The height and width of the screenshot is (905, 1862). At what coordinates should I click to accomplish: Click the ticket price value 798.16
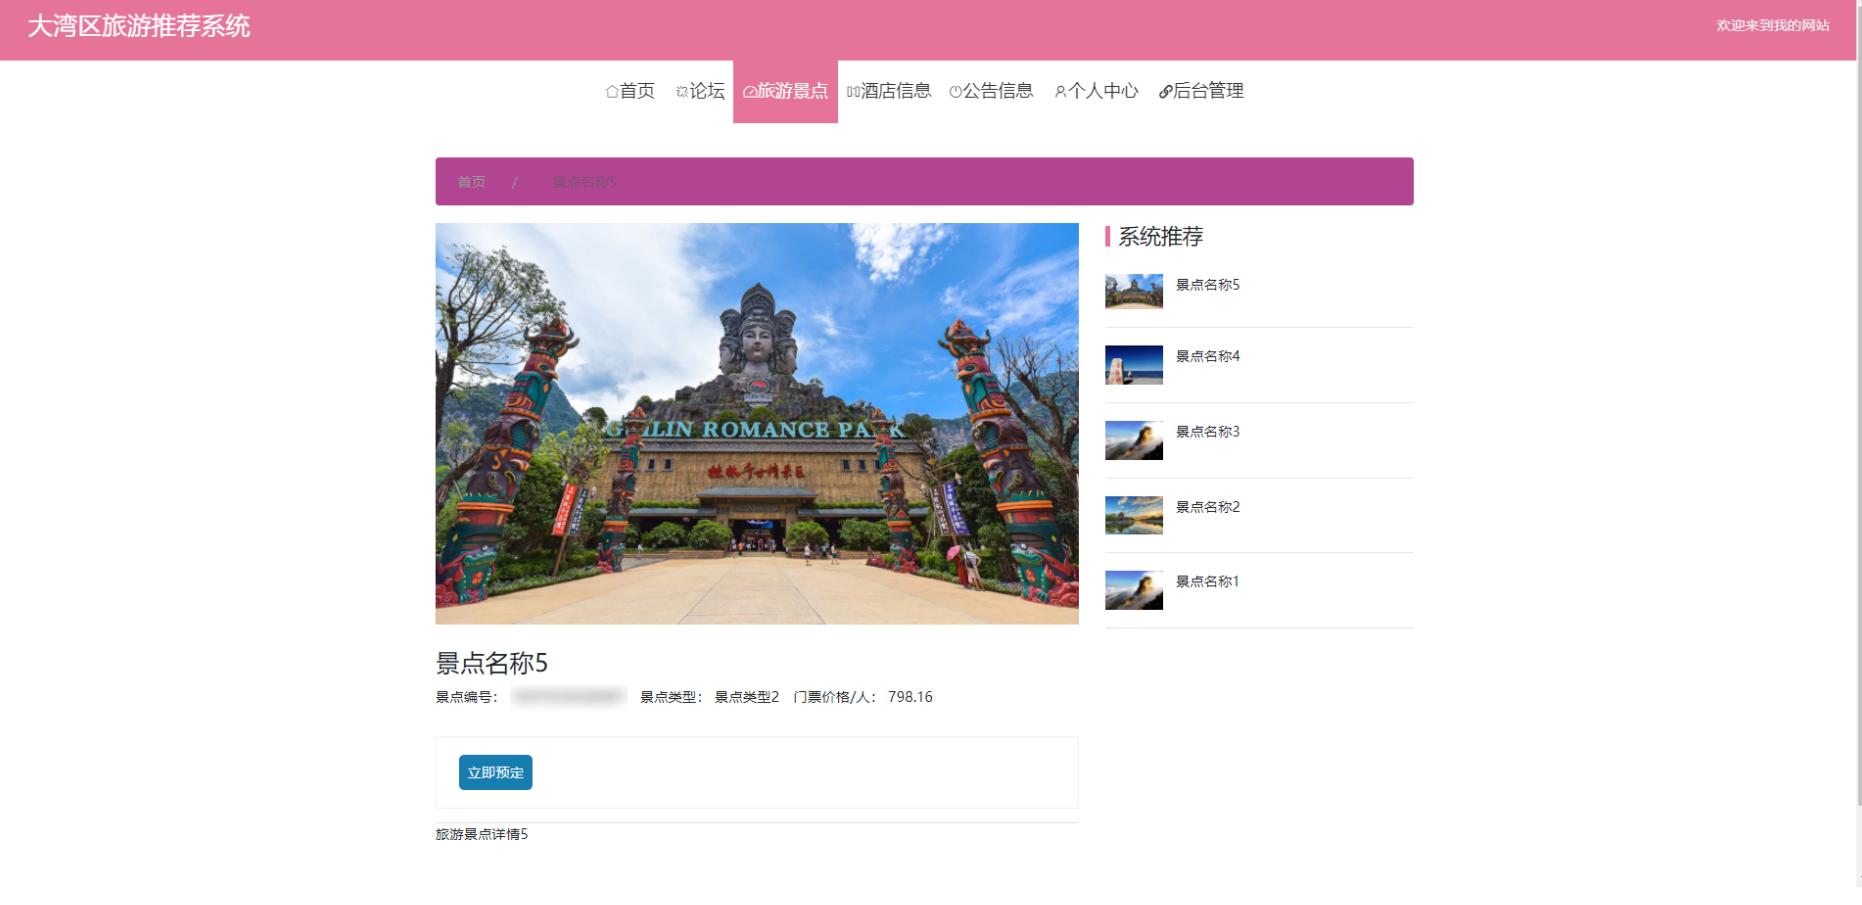pyautogui.click(x=910, y=697)
